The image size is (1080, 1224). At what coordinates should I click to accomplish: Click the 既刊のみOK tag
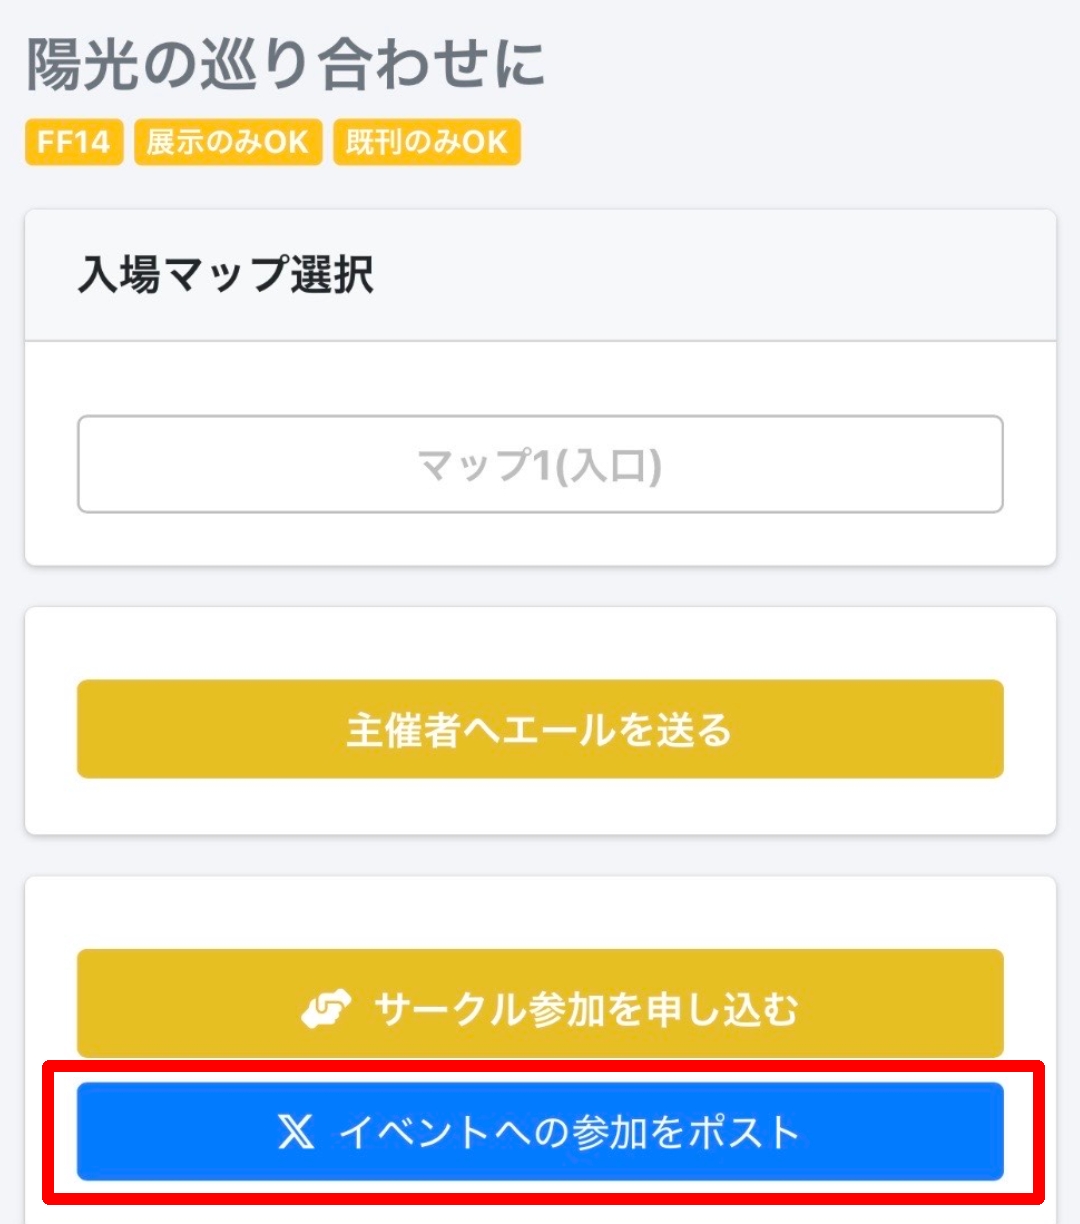427,142
